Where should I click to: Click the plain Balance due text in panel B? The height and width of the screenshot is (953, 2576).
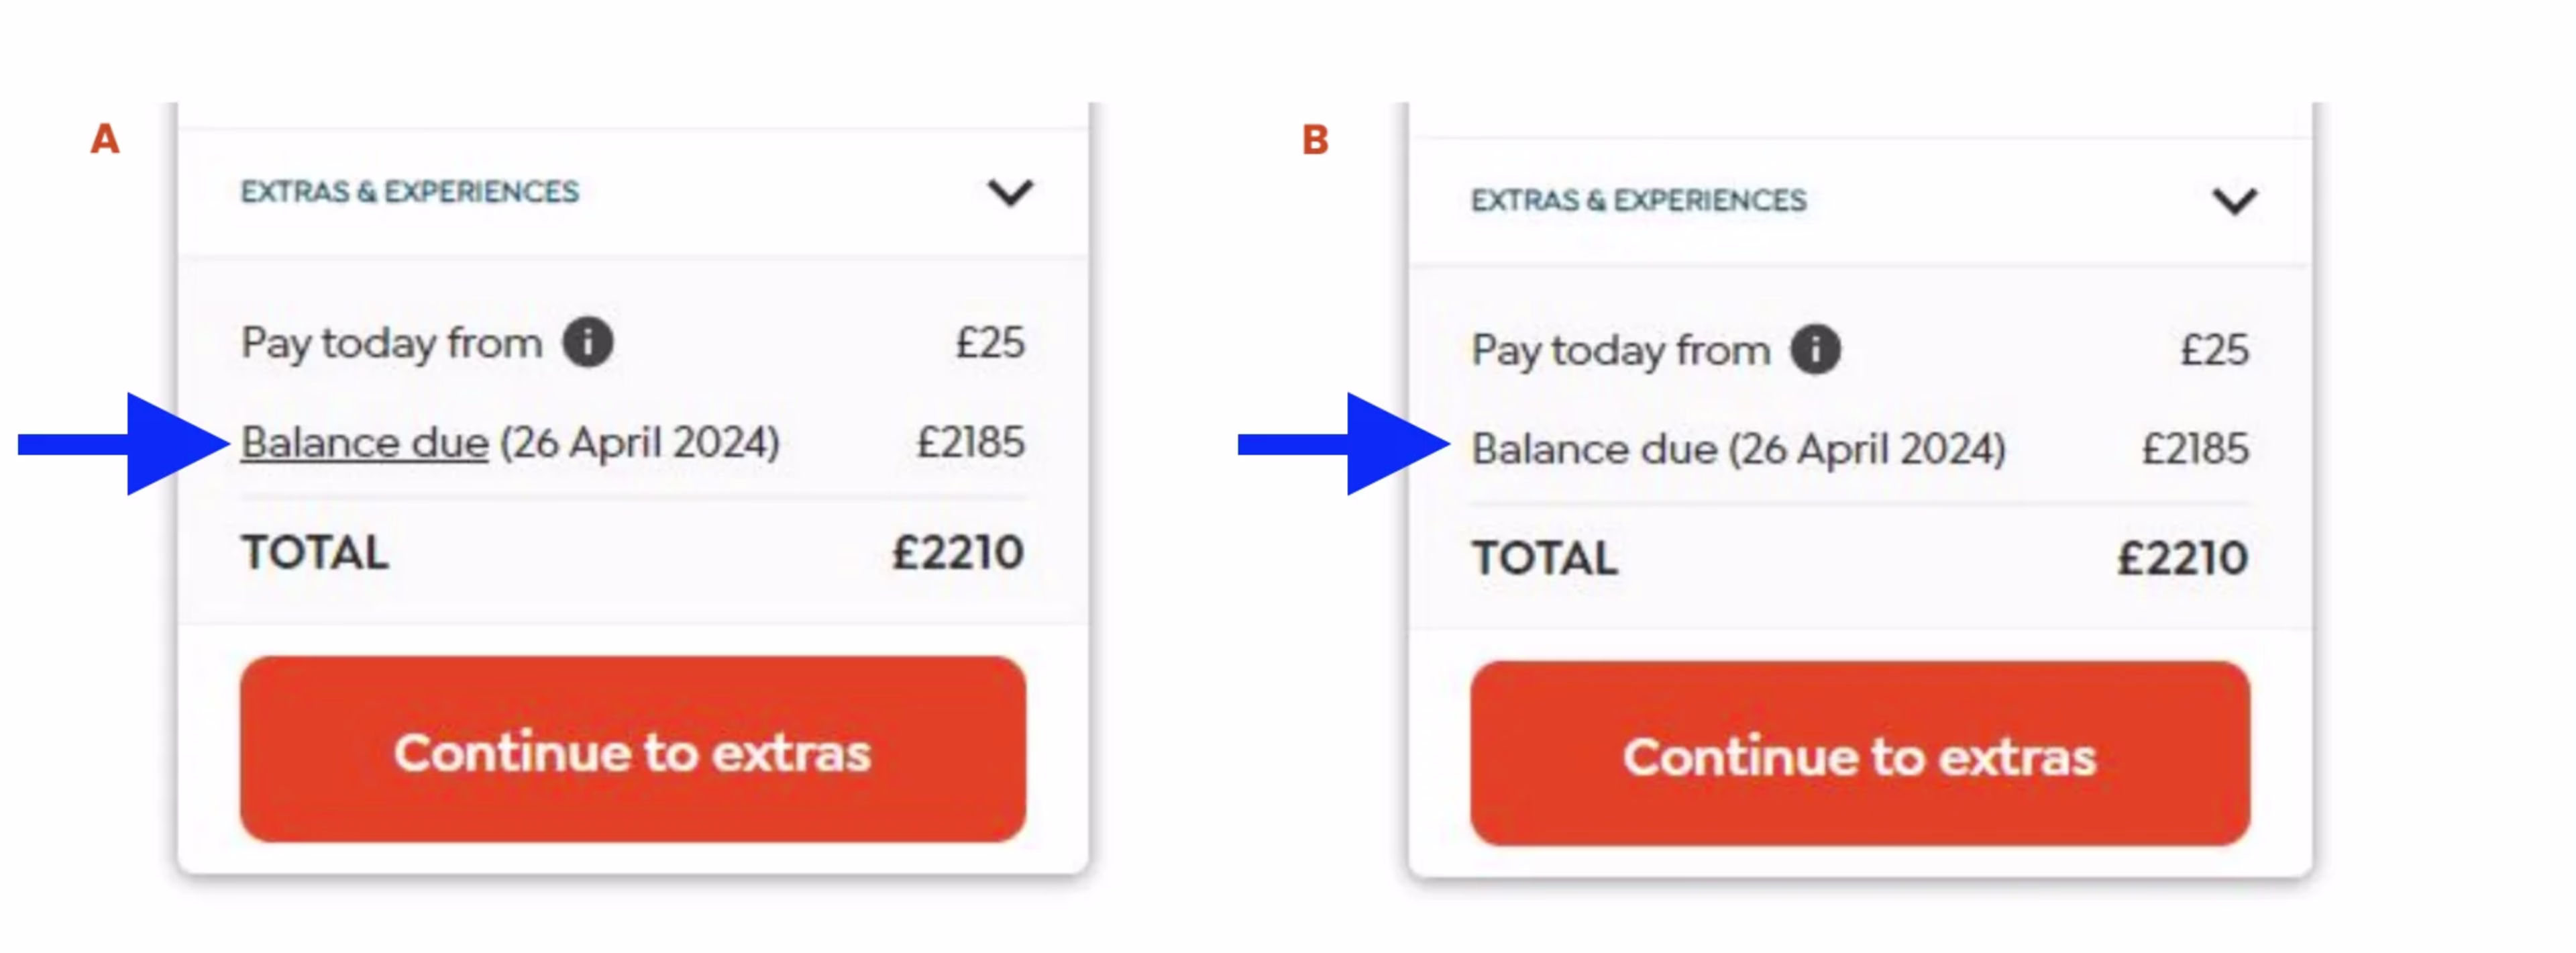pyautogui.click(x=1595, y=448)
